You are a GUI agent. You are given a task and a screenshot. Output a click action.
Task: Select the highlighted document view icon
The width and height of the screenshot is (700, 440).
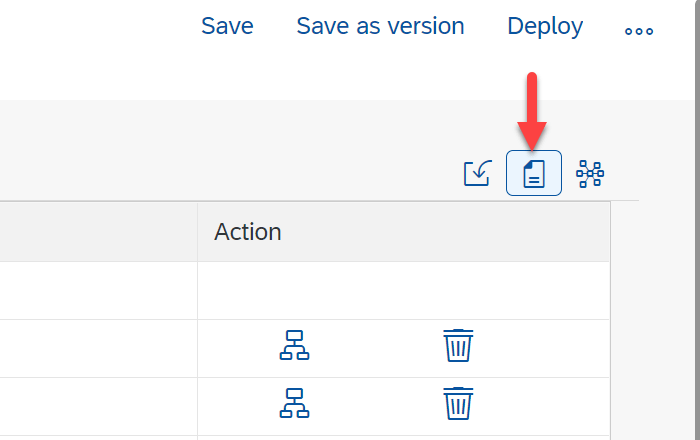coord(534,173)
